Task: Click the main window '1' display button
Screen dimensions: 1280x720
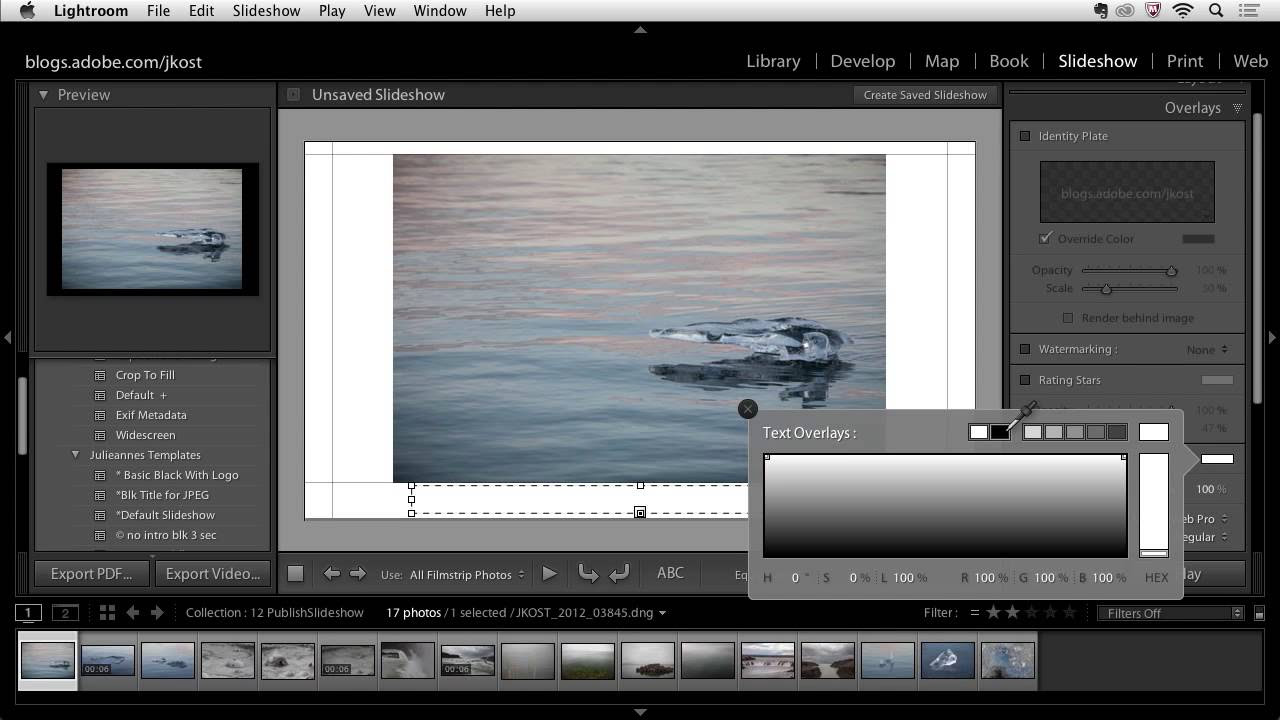Action: point(28,613)
